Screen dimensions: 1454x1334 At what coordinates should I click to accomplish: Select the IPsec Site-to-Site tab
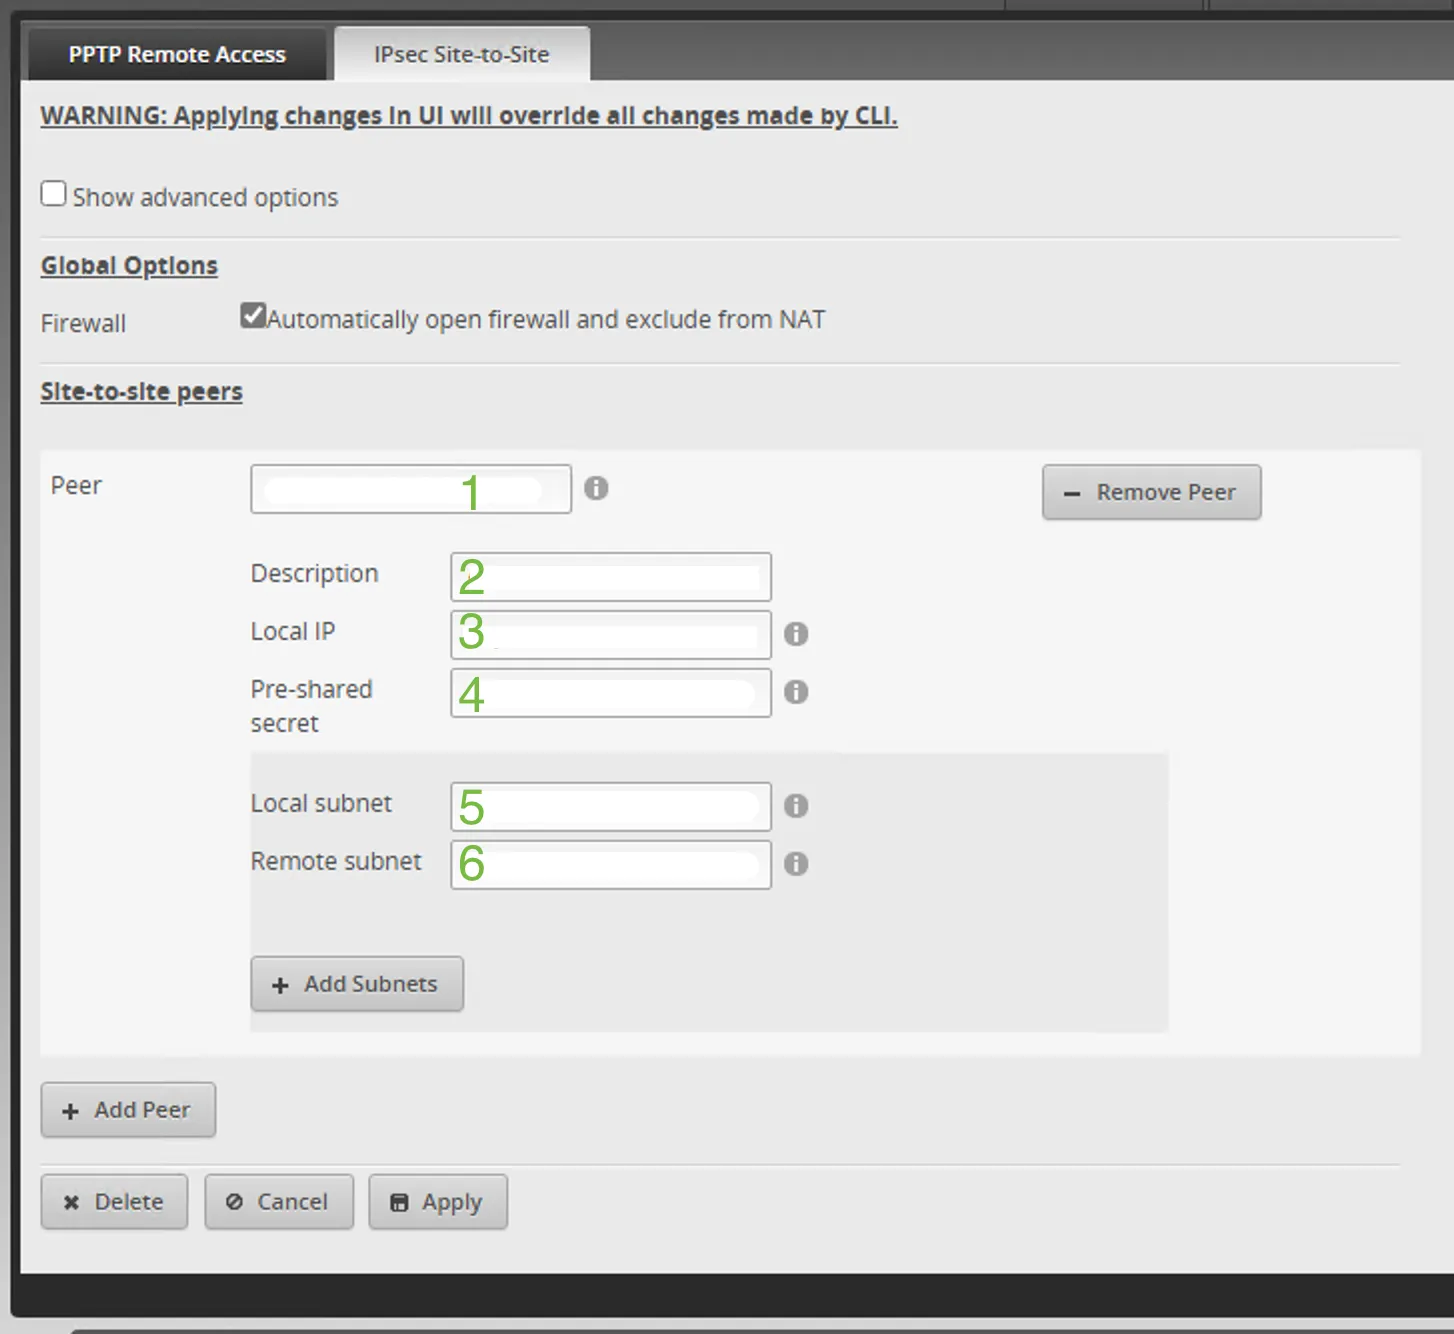[461, 55]
